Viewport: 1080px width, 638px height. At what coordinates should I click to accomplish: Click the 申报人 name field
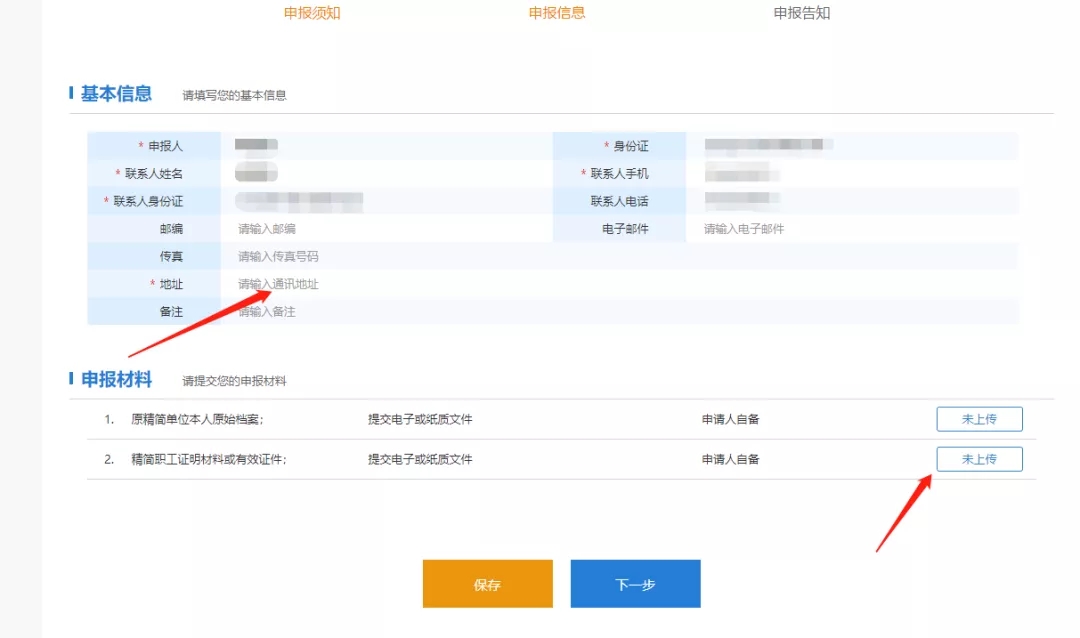[x=386, y=145]
